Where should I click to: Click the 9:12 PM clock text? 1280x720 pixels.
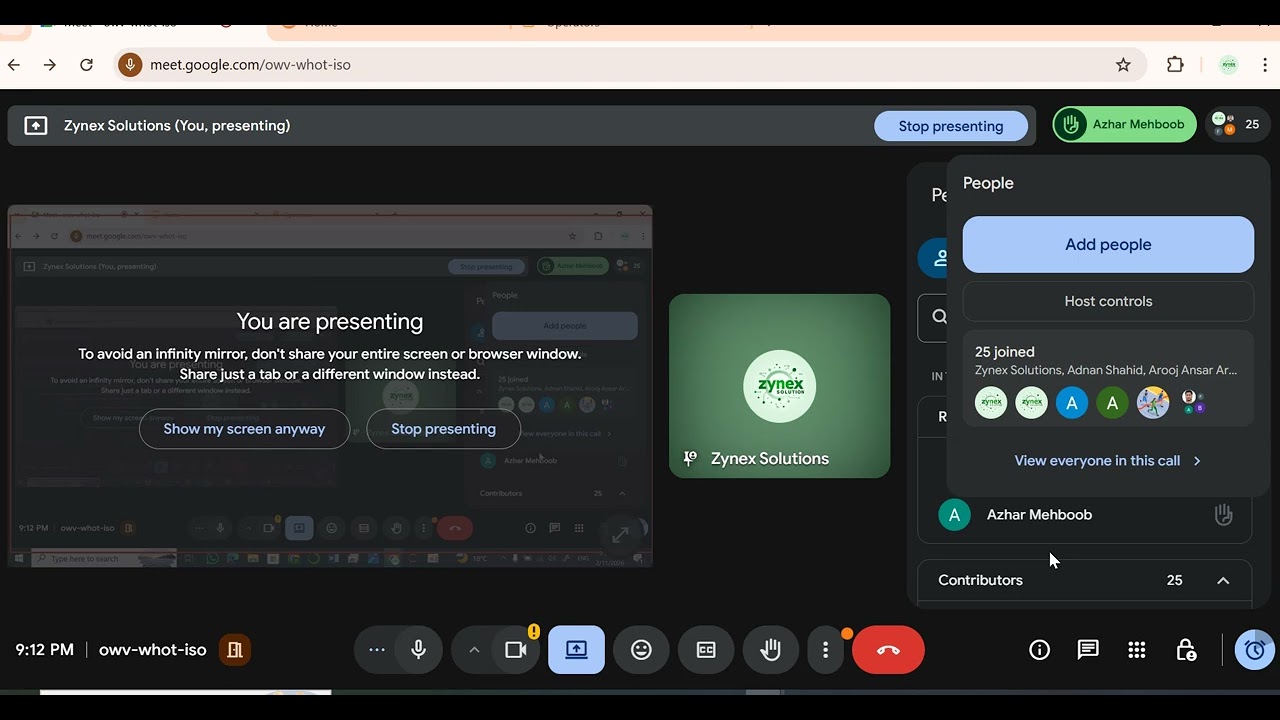pos(45,650)
